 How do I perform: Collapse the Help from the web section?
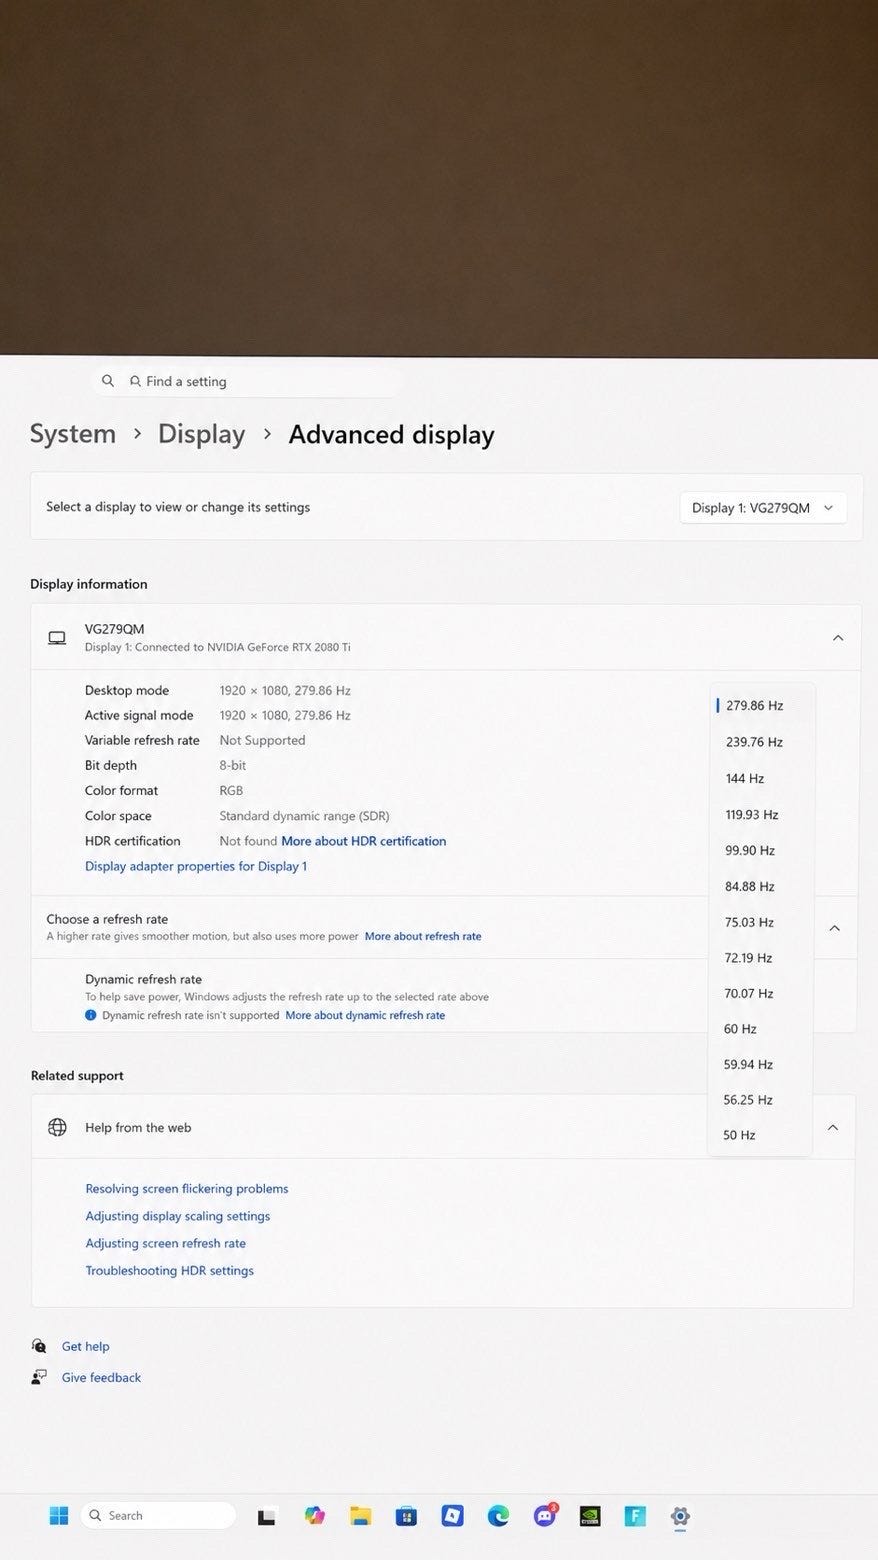[x=832, y=1127]
